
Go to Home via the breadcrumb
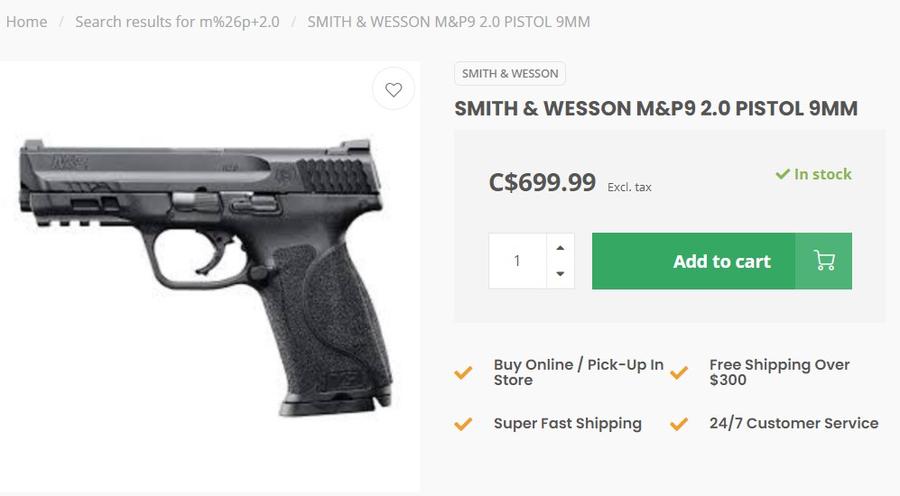tap(26, 22)
